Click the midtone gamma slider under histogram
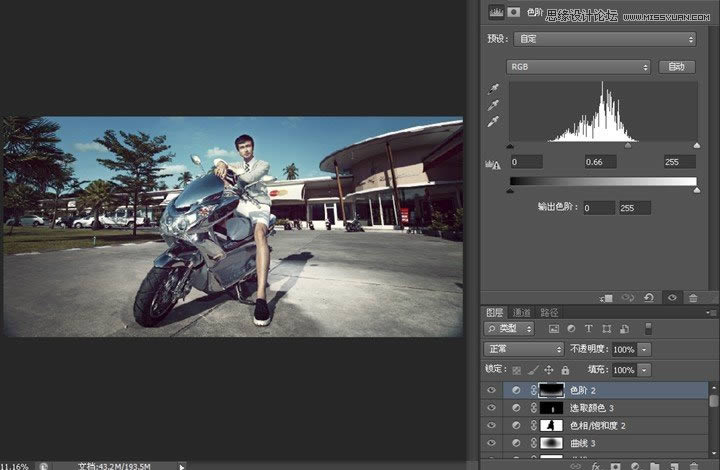This screenshot has width=720, height=470. click(x=628, y=145)
